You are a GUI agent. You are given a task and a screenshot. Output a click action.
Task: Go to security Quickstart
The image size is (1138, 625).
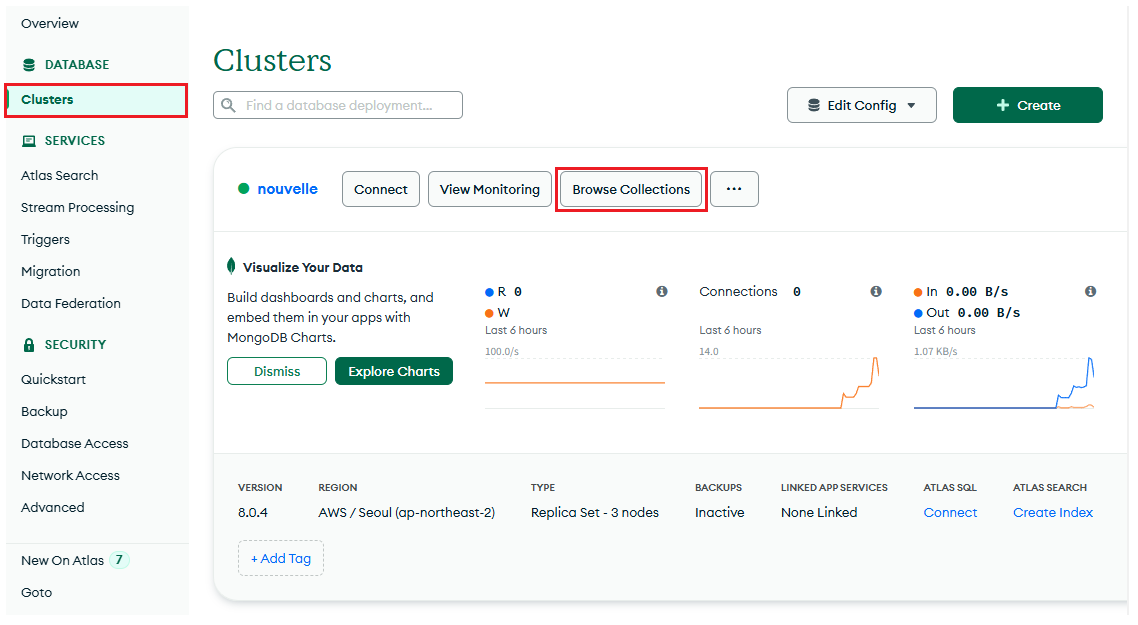(54, 380)
